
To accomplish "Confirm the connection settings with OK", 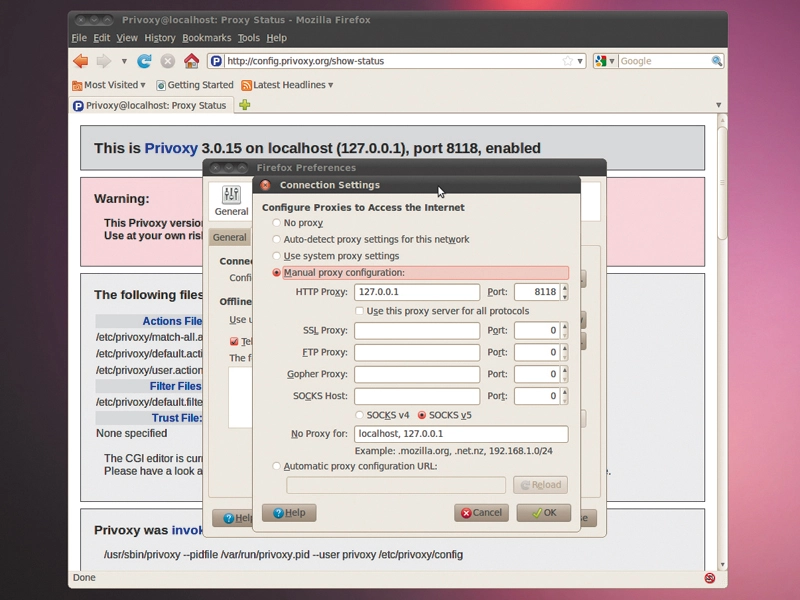I will (544, 513).
